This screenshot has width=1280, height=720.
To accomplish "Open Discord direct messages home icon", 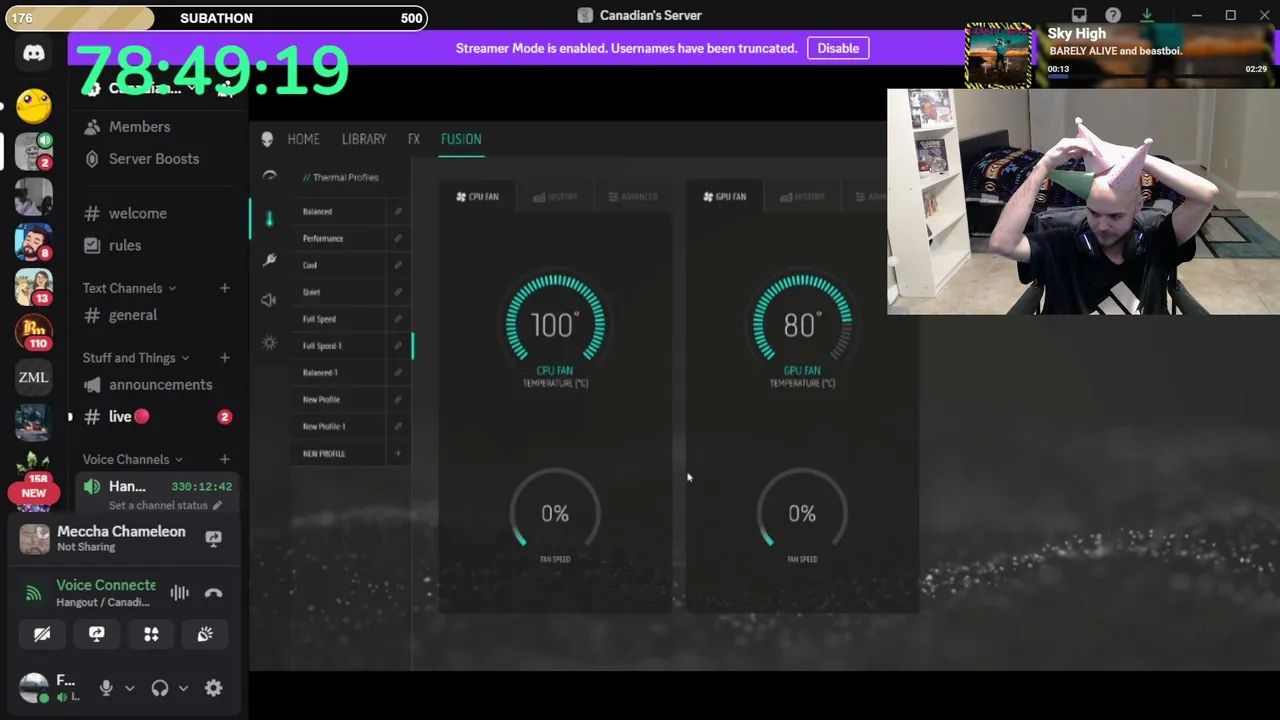I will coord(34,53).
